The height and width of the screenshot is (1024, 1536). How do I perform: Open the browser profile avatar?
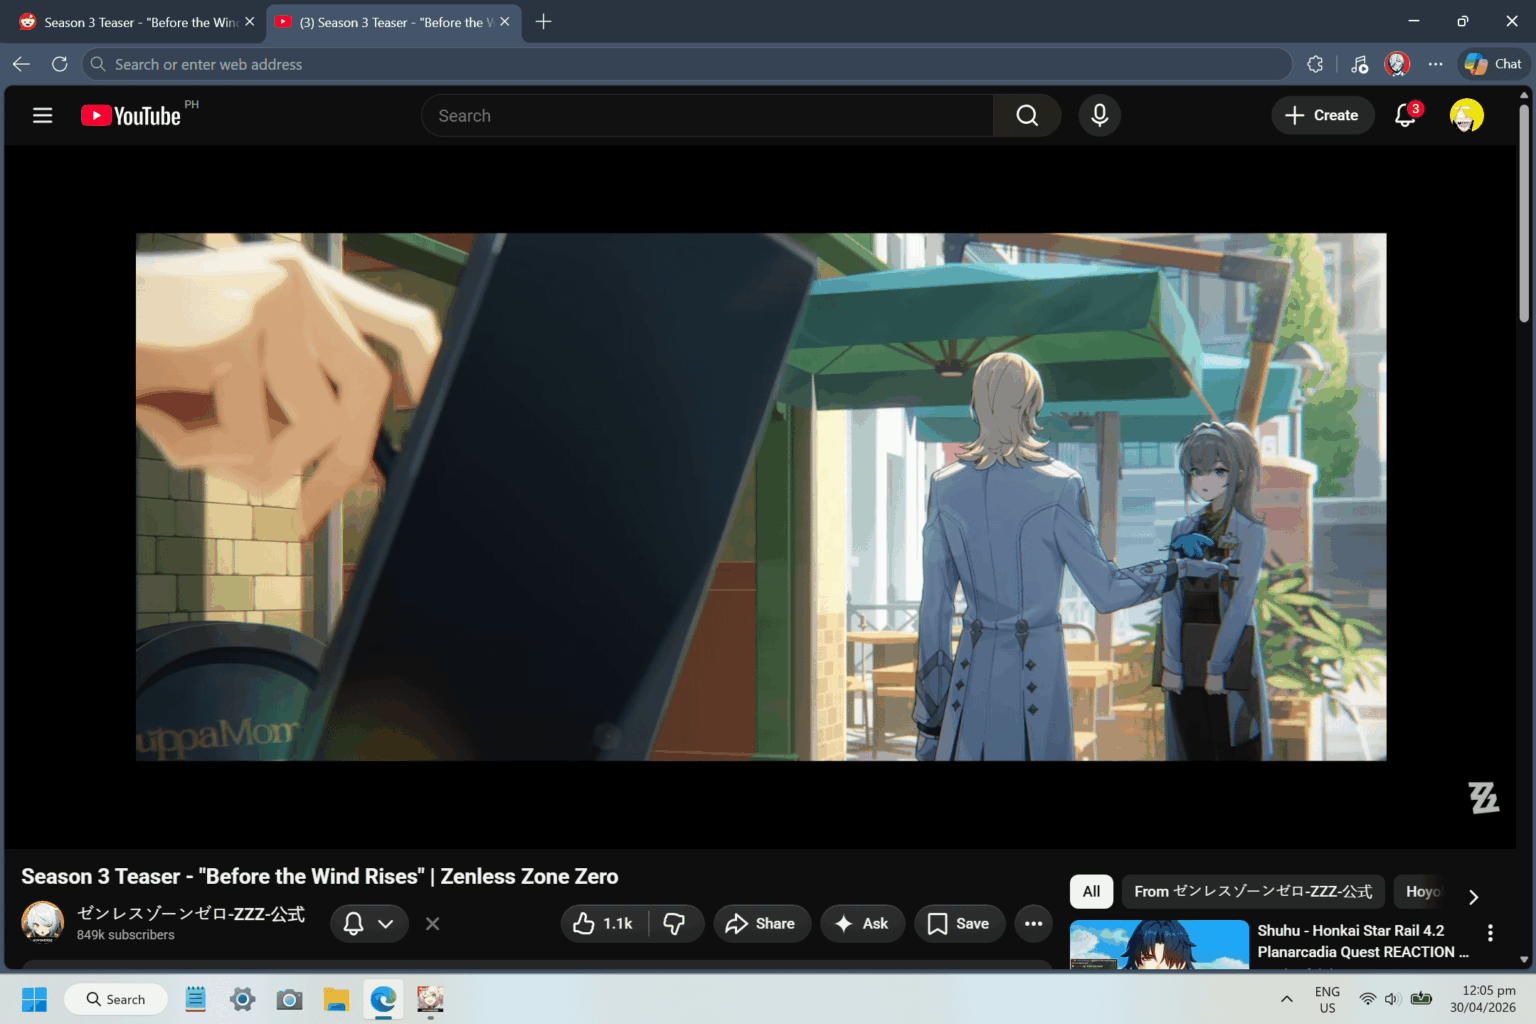tap(1397, 64)
